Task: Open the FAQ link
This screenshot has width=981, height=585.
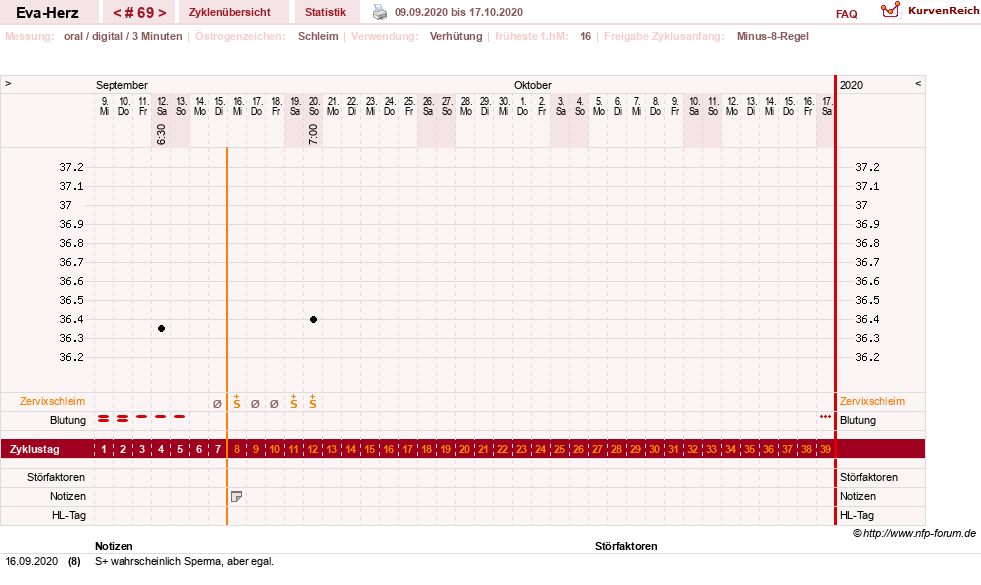Action: click(x=846, y=14)
